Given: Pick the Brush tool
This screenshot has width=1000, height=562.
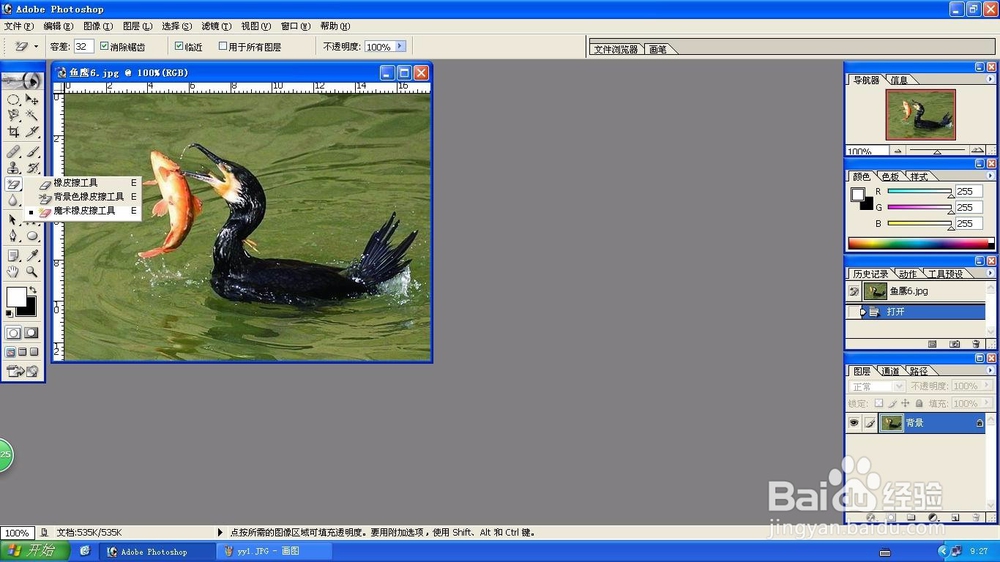Looking at the screenshot, I should click(x=32, y=152).
